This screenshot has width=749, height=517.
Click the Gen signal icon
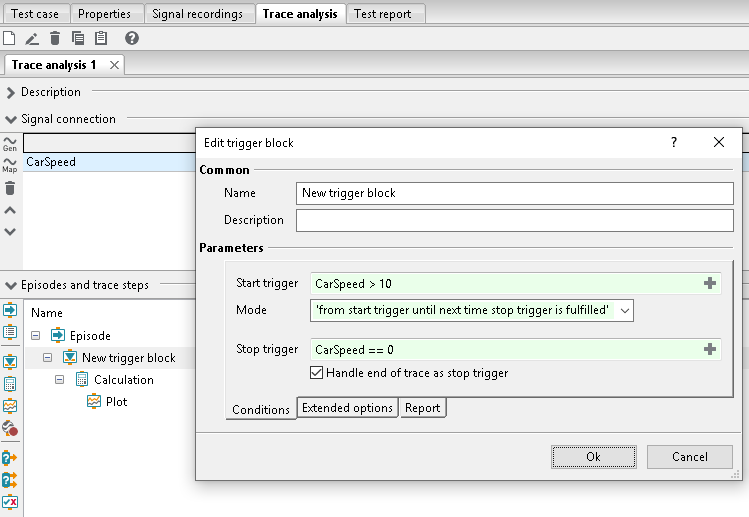10,144
